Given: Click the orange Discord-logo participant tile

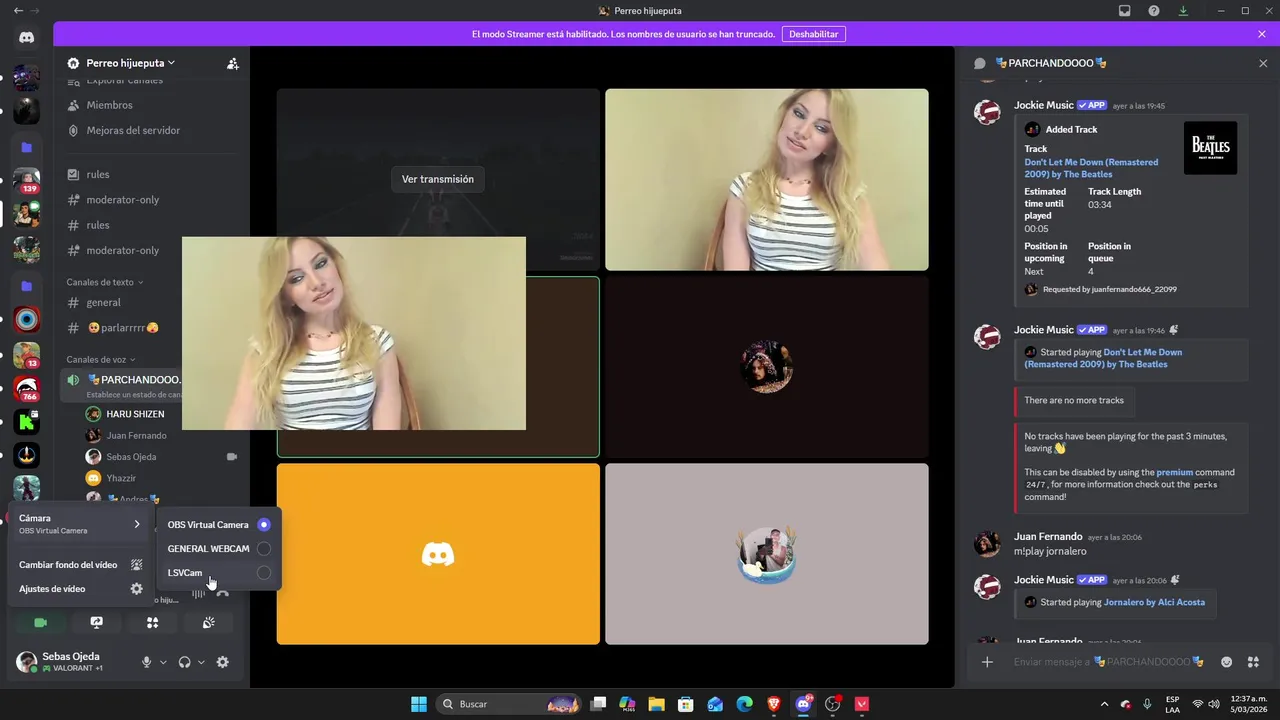Looking at the screenshot, I should 438,554.
